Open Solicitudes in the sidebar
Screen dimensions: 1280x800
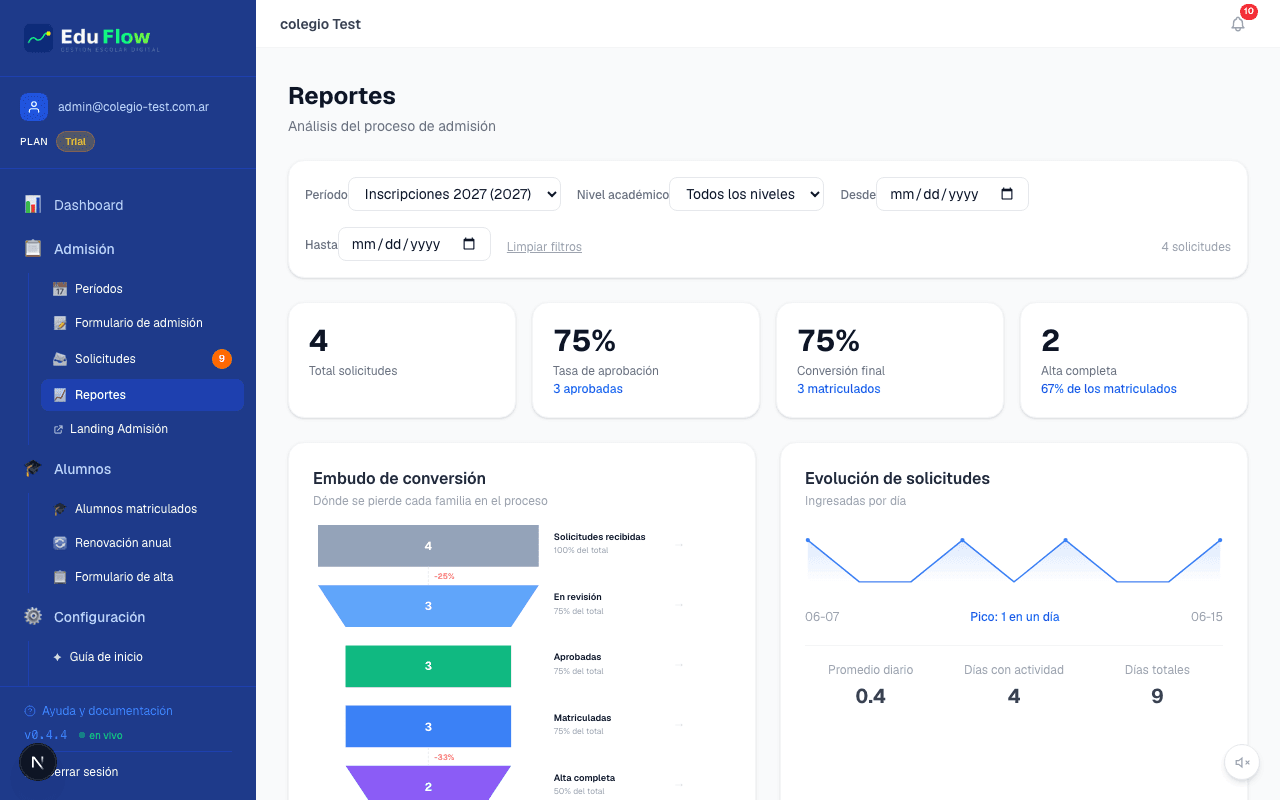tap(142, 359)
